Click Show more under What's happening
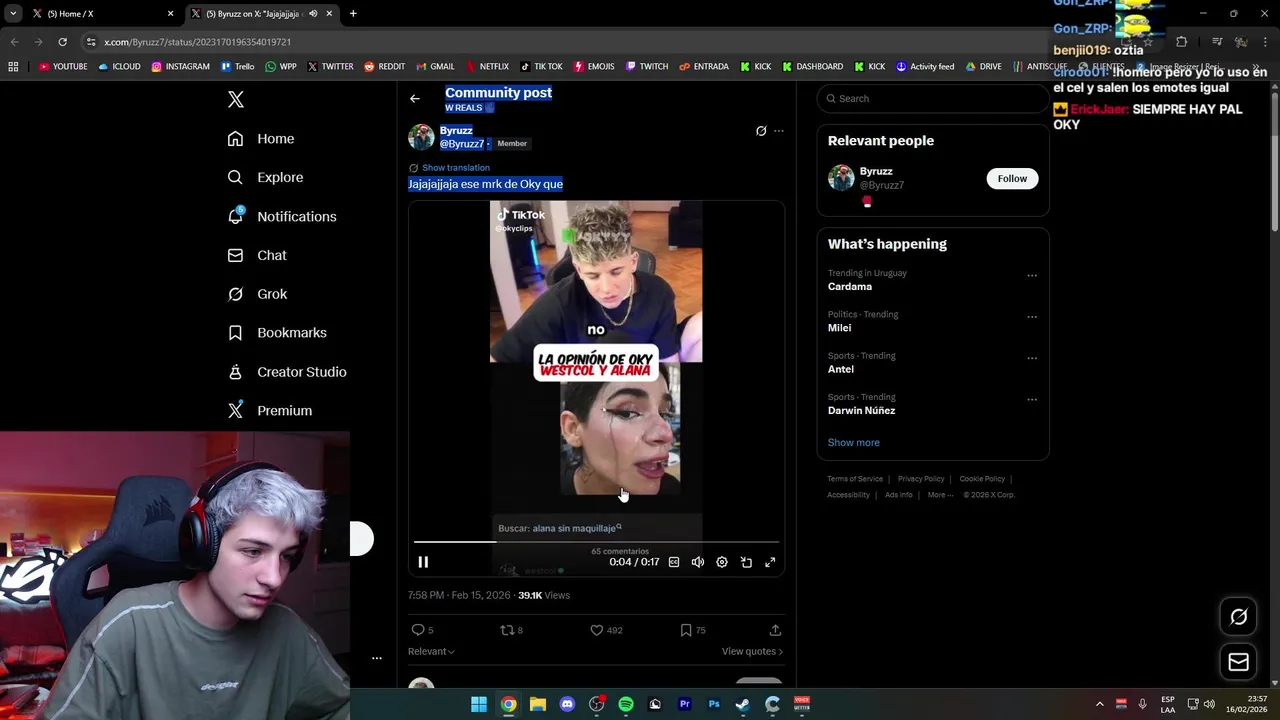The image size is (1280, 720). tap(853, 442)
